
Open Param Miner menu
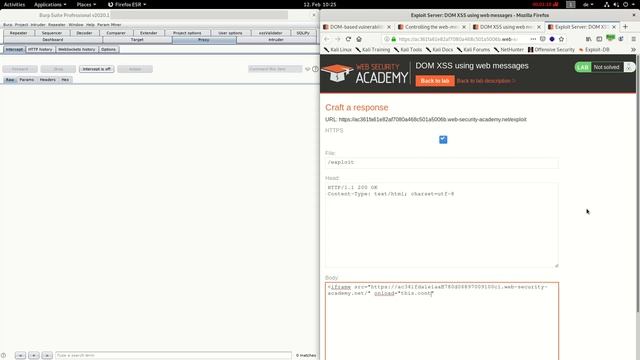point(109,24)
